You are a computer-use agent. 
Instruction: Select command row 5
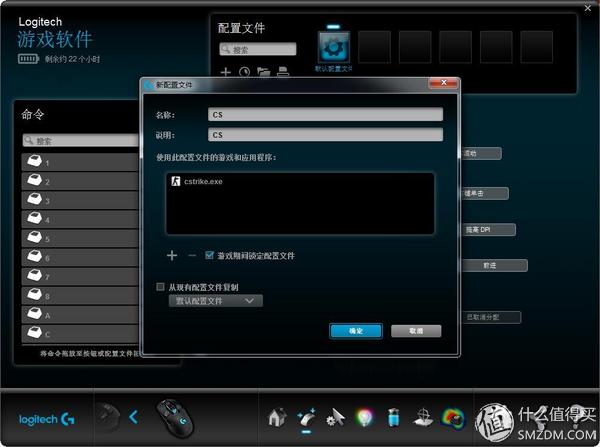[80, 238]
